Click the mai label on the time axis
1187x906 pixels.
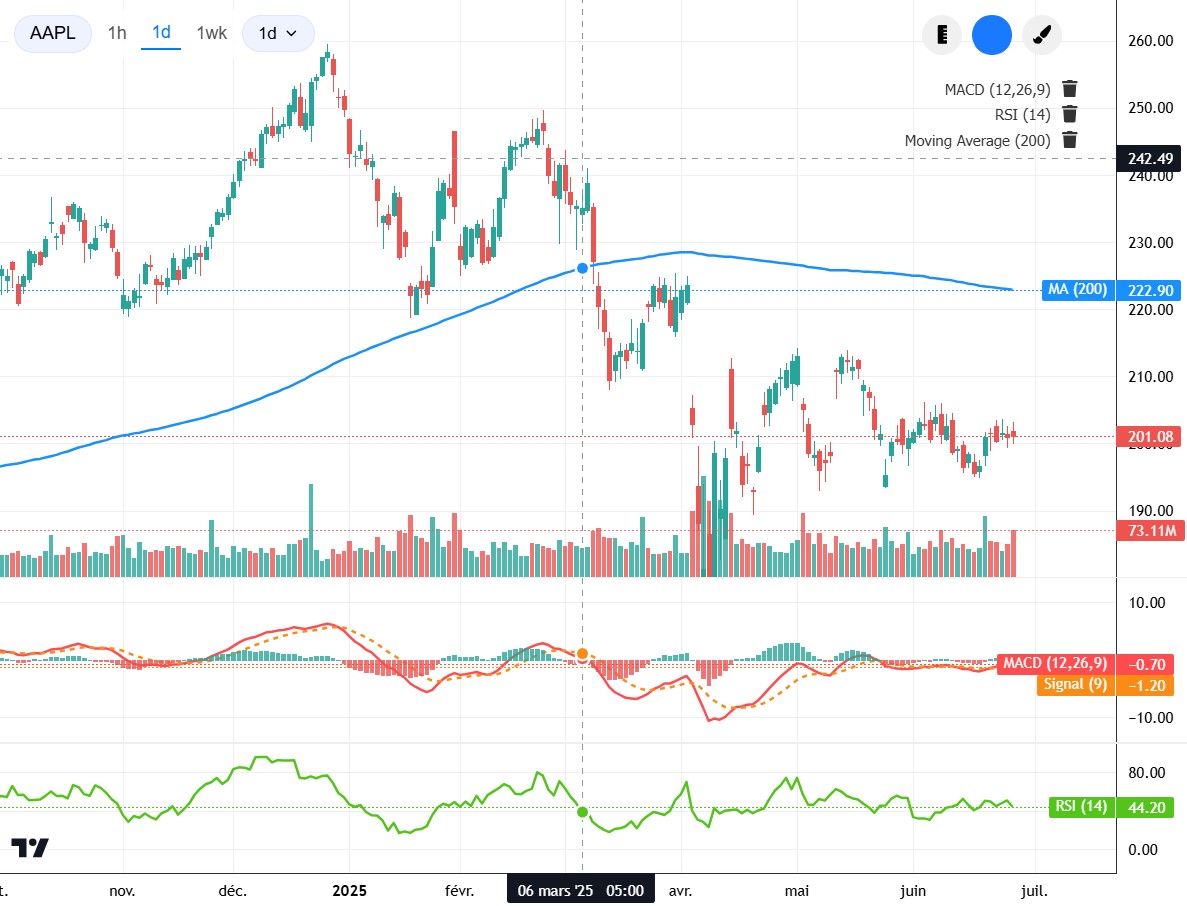(x=796, y=891)
